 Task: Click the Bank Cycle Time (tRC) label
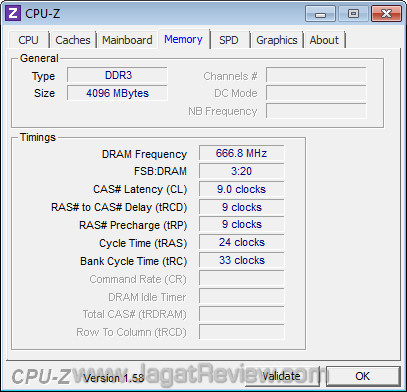[x=134, y=261]
